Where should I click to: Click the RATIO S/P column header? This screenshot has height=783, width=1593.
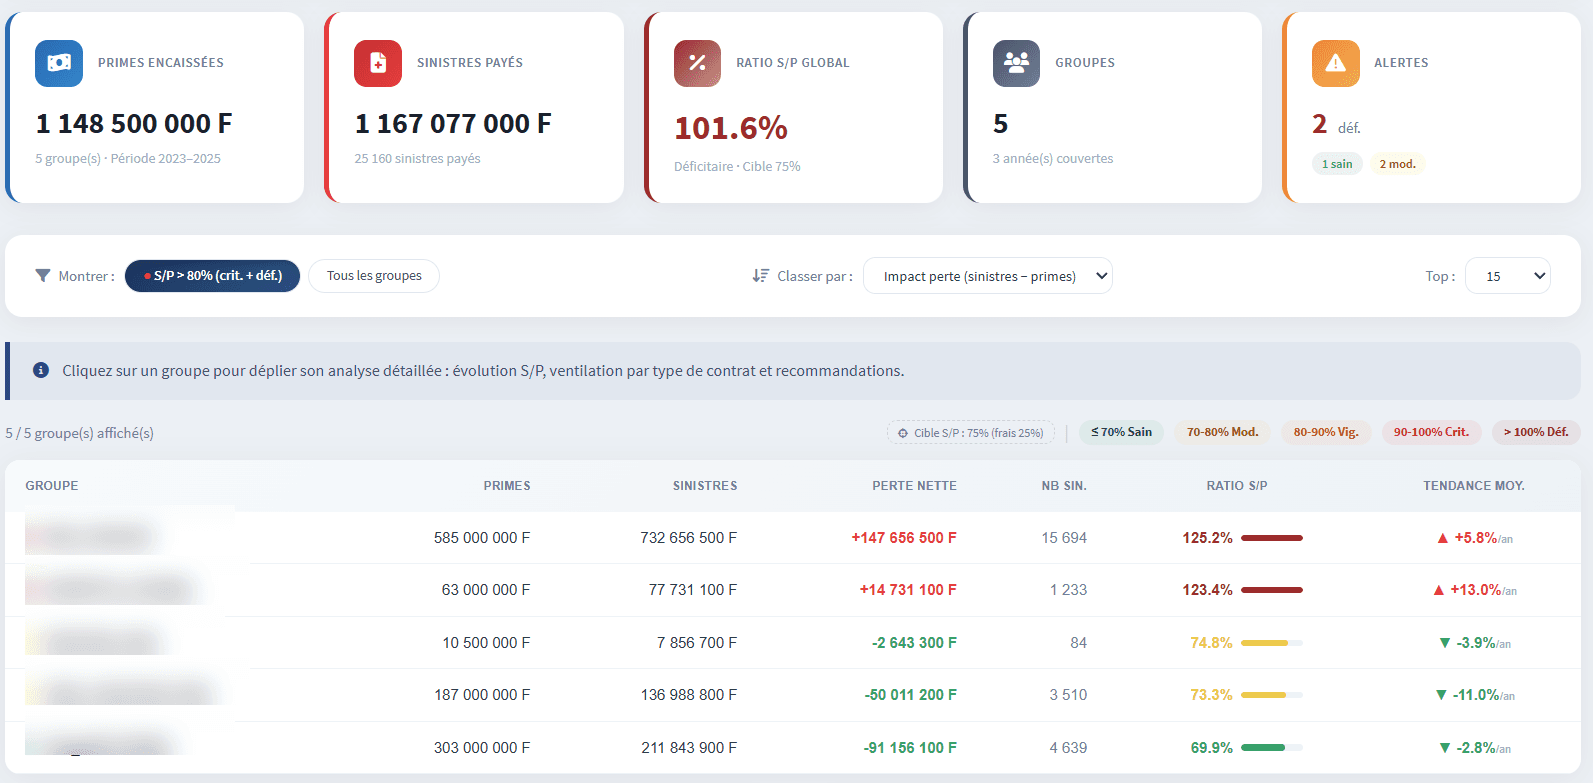coord(1237,486)
